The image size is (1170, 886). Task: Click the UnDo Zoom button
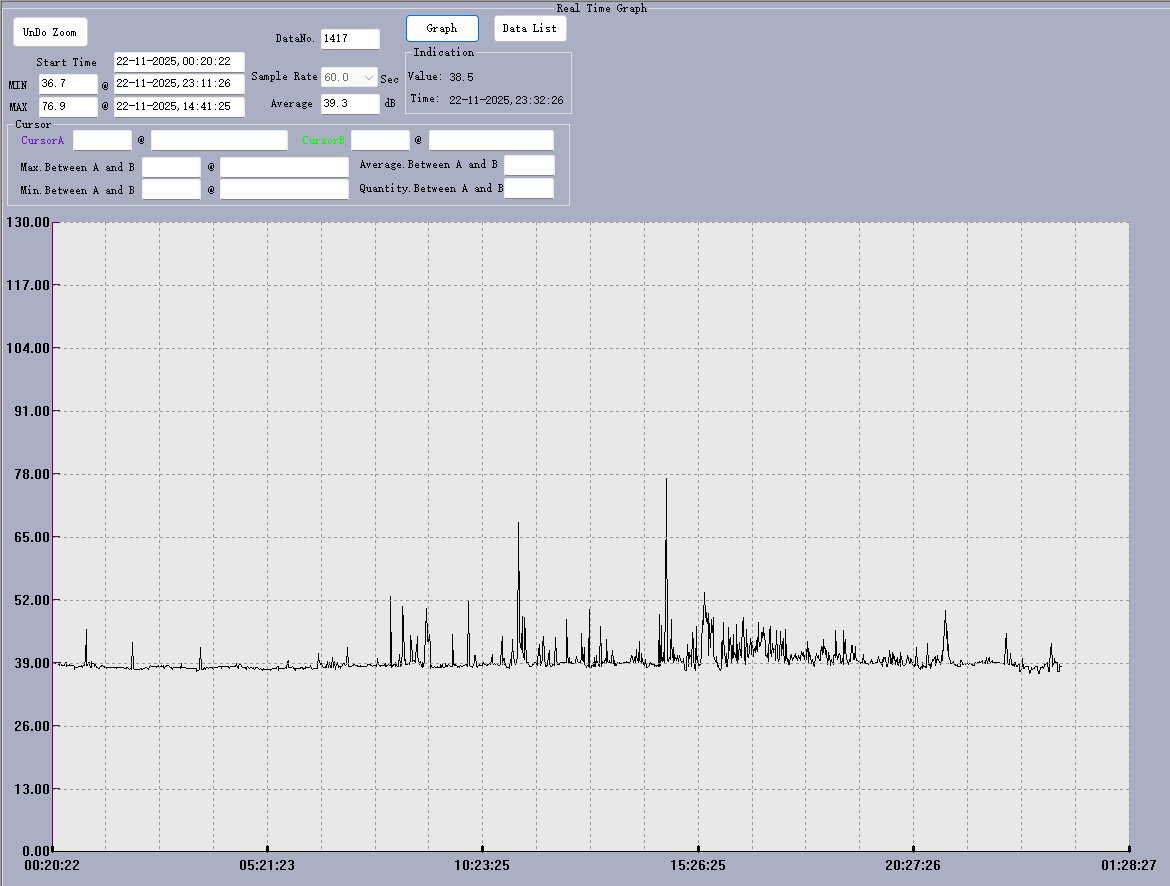(50, 32)
